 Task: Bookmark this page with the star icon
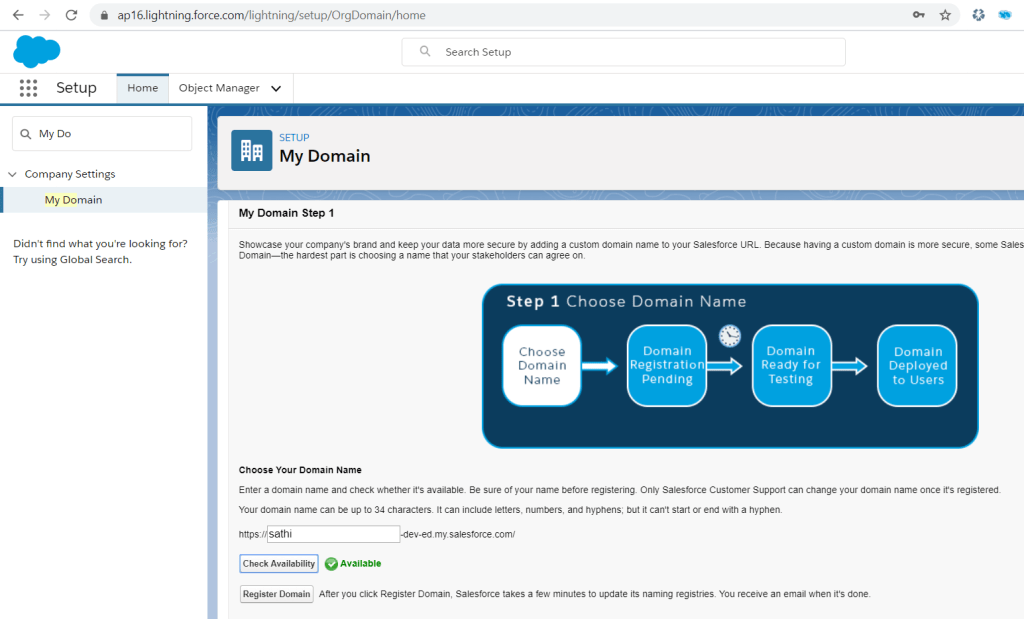click(945, 15)
